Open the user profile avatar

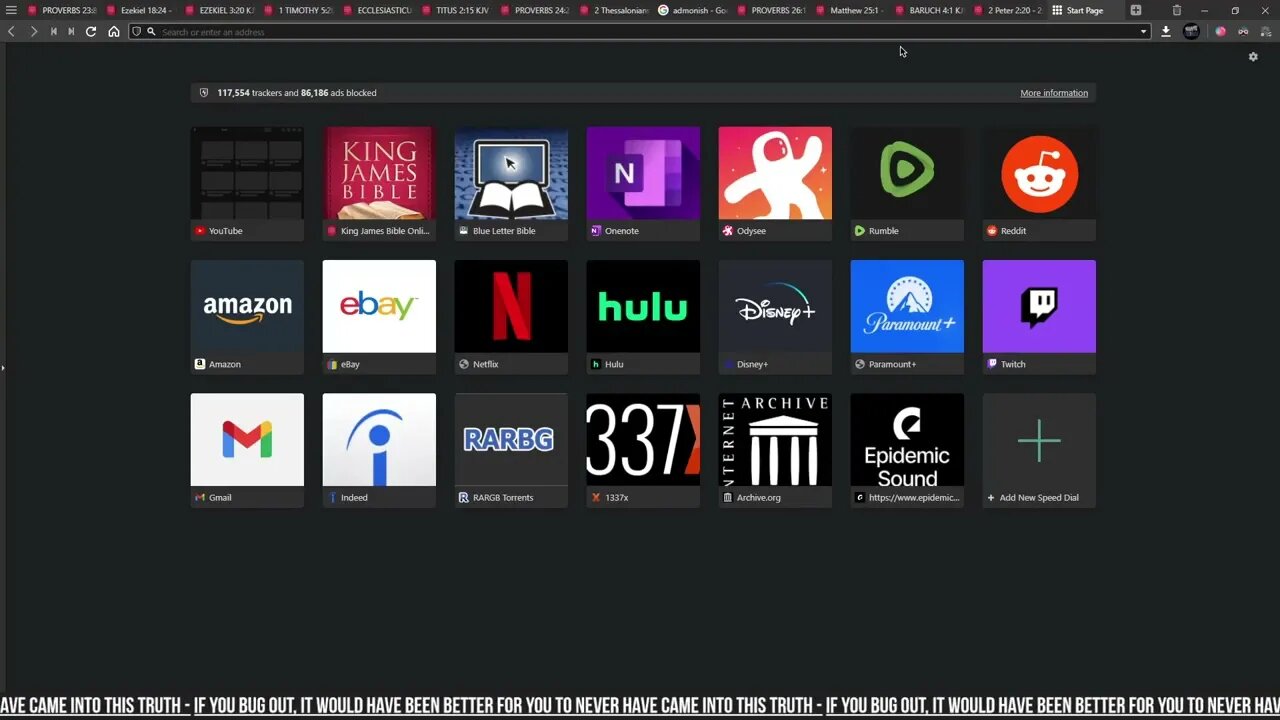pos(1191,31)
